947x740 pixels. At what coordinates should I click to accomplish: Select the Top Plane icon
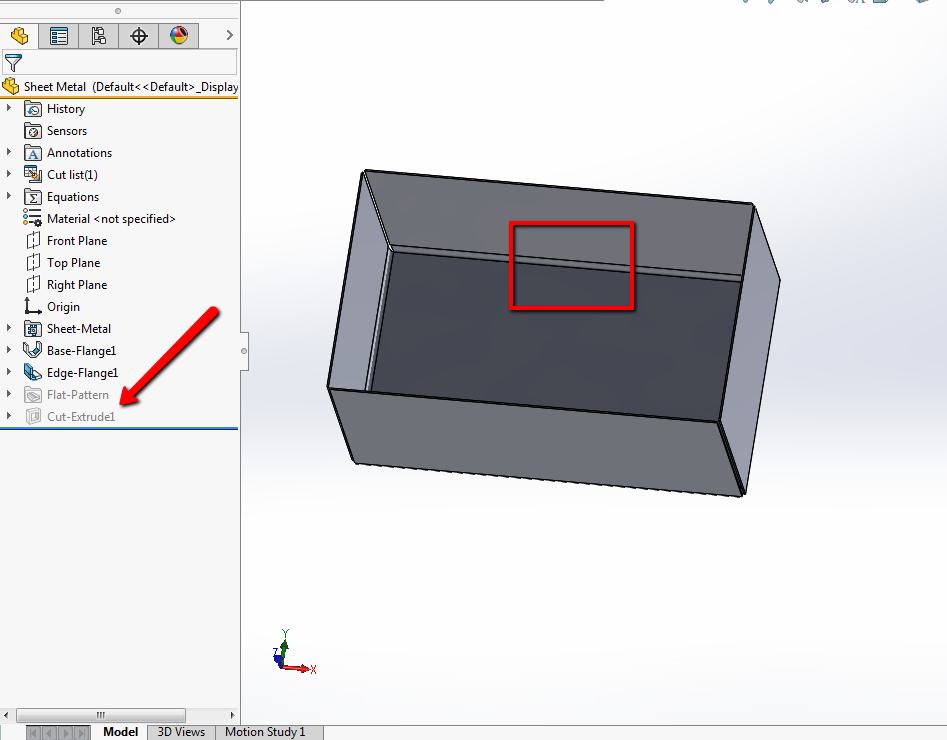tap(33, 263)
